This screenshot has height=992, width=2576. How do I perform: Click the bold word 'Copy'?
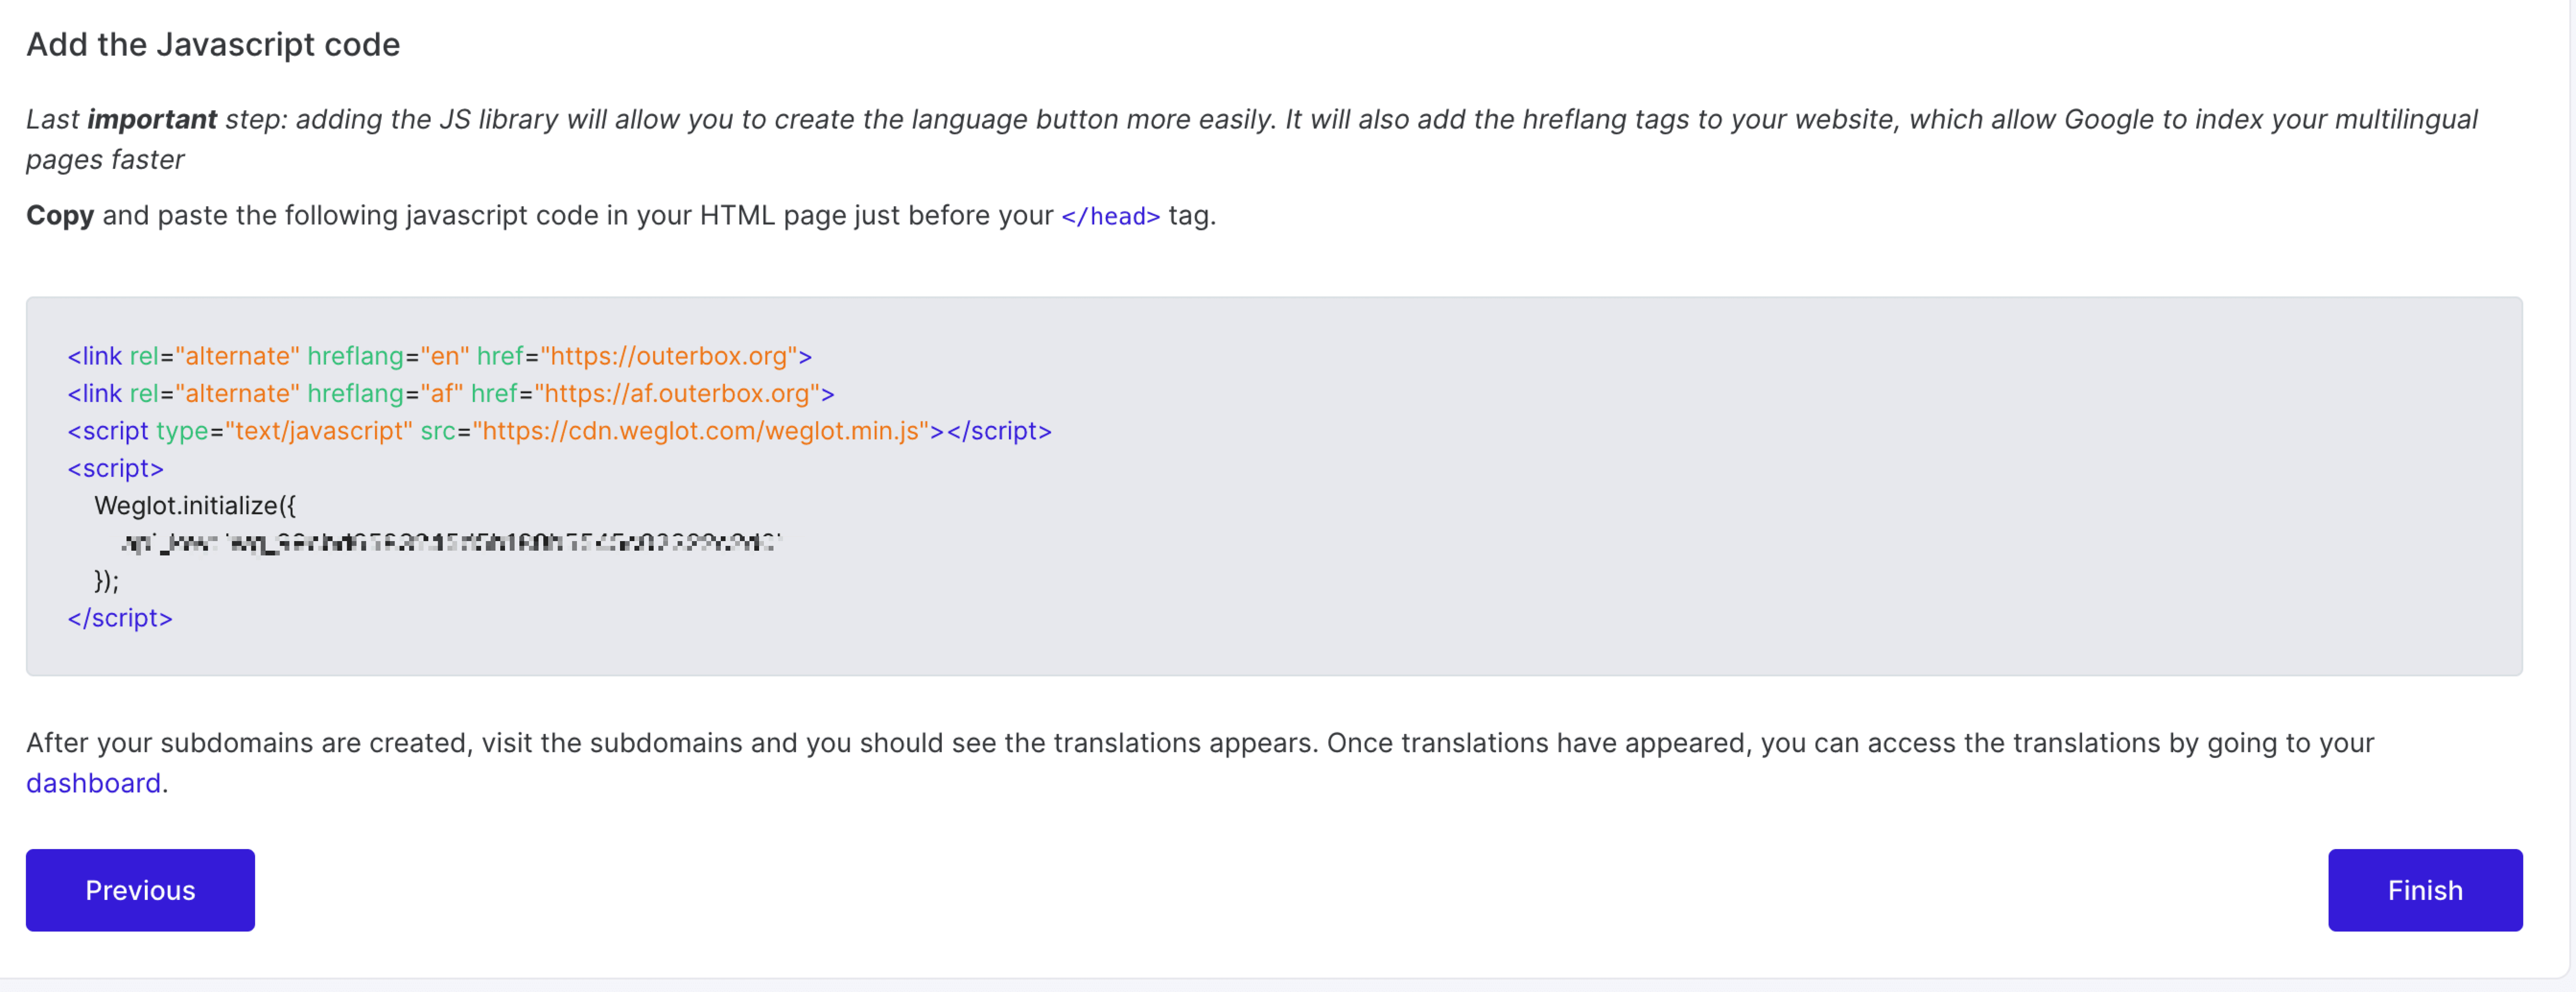(x=60, y=216)
